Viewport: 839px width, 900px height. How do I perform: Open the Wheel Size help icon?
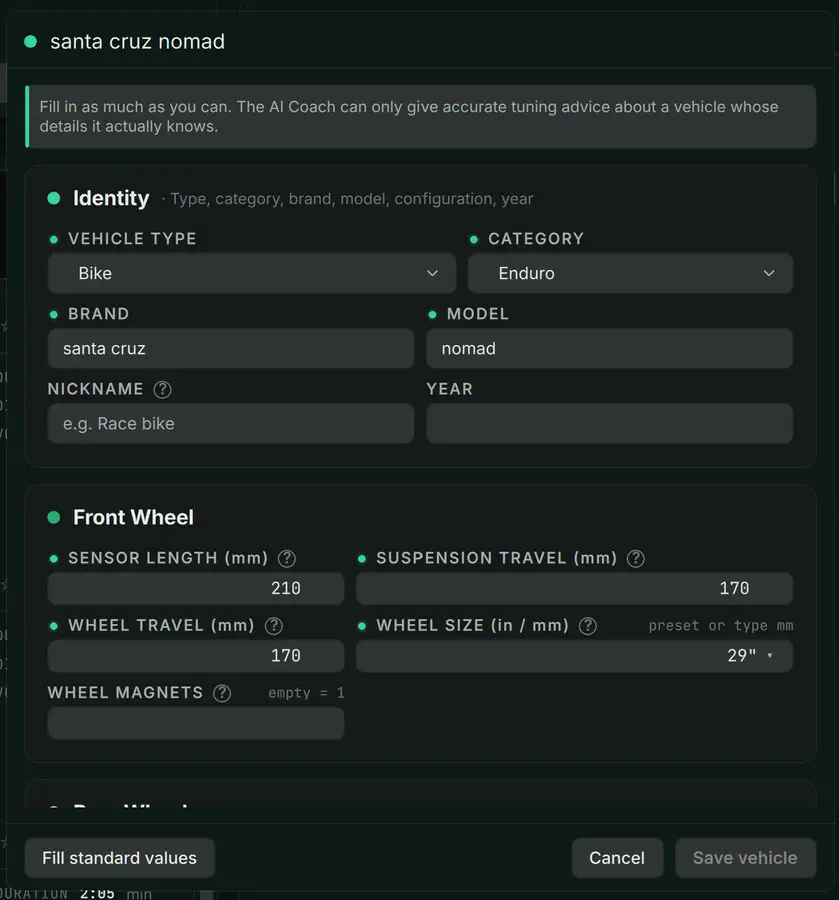point(588,626)
